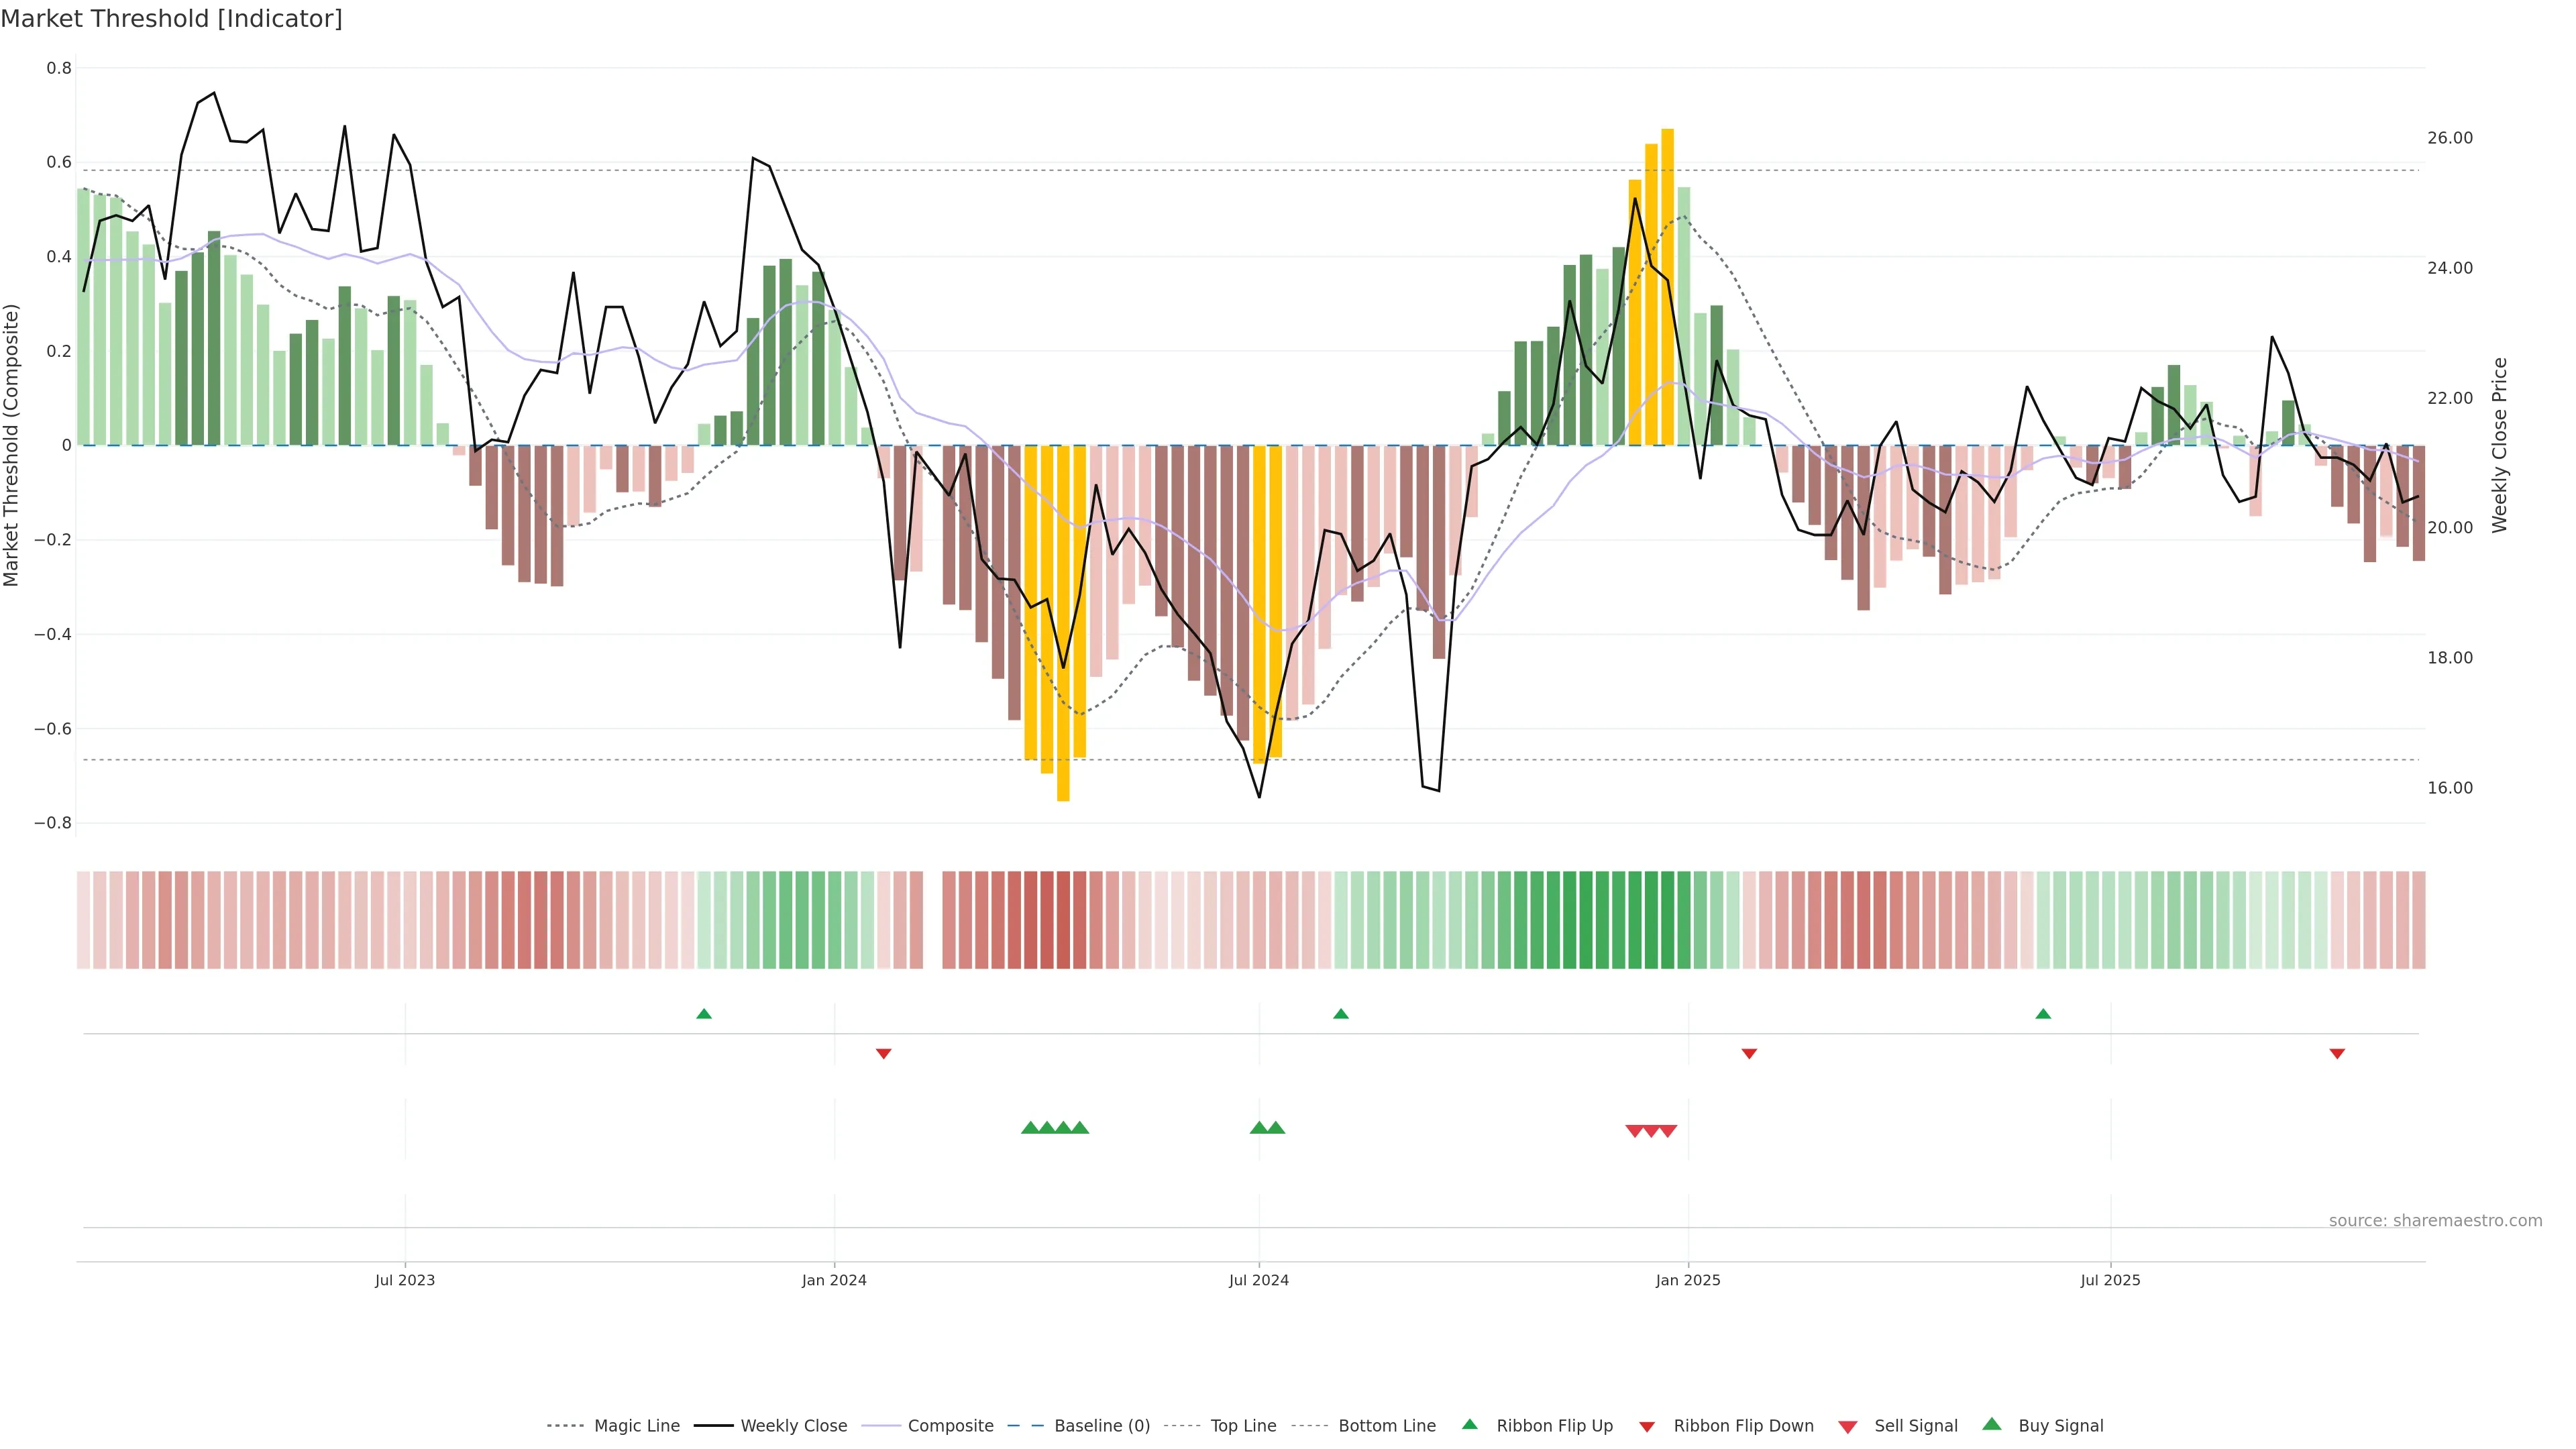Image resolution: width=2576 pixels, height=1449 pixels.
Task: Click the Ribbon Flip Up legend triangle icon
Action: pyautogui.click(x=1469, y=1424)
